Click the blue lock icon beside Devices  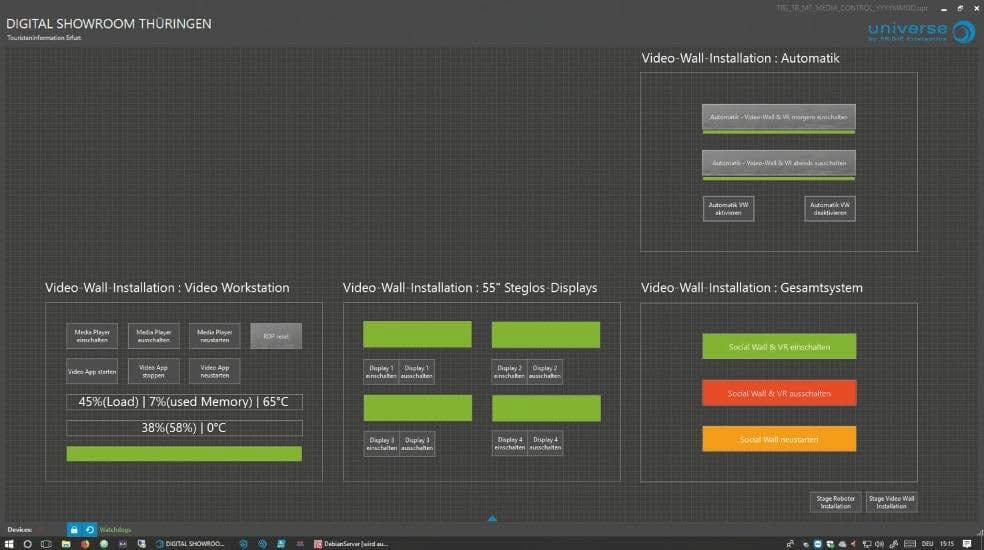(74, 529)
